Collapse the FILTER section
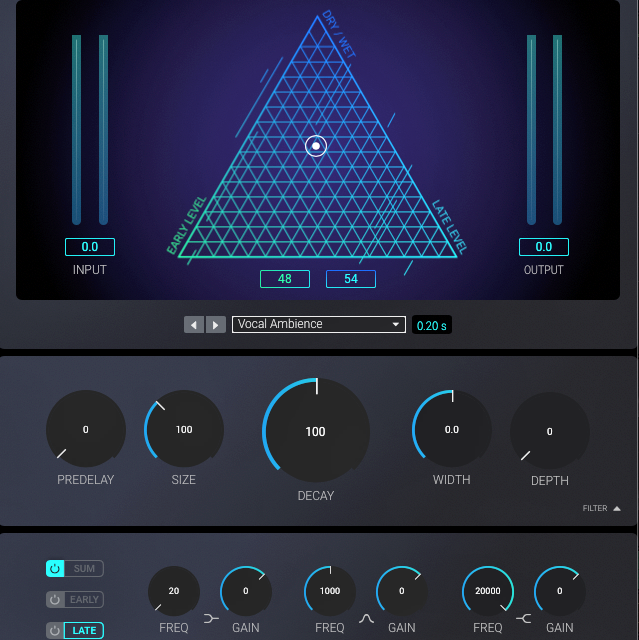The image size is (639, 640). (x=601, y=508)
